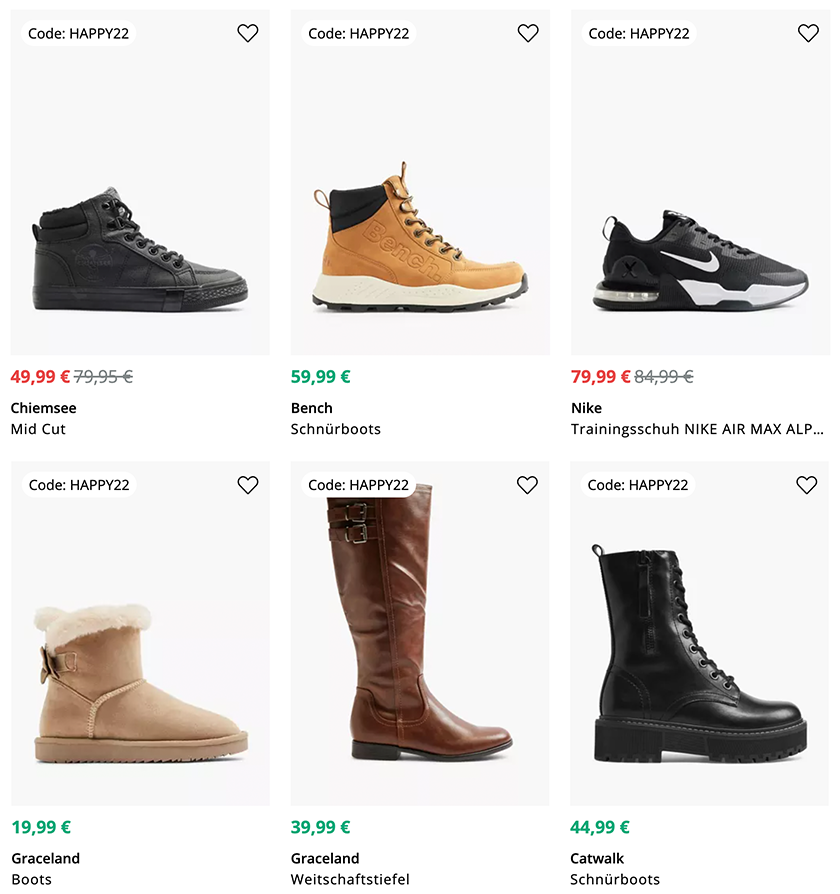Wishlist the Graceland Weitschaftstiefel brown boot
Image resolution: width=840 pixels, height=894 pixels.
pyautogui.click(x=527, y=485)
